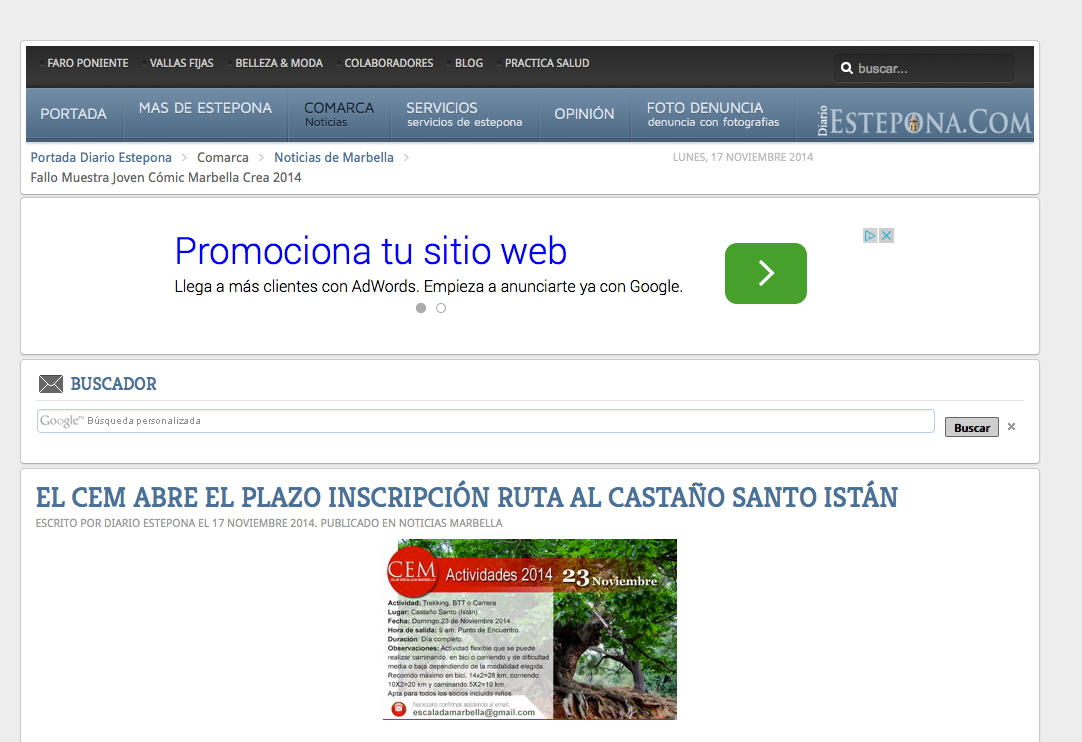Screen dimensions: 1082x742
Task: Click the green arrow button on ad
Action: click(x=765, y=273)
